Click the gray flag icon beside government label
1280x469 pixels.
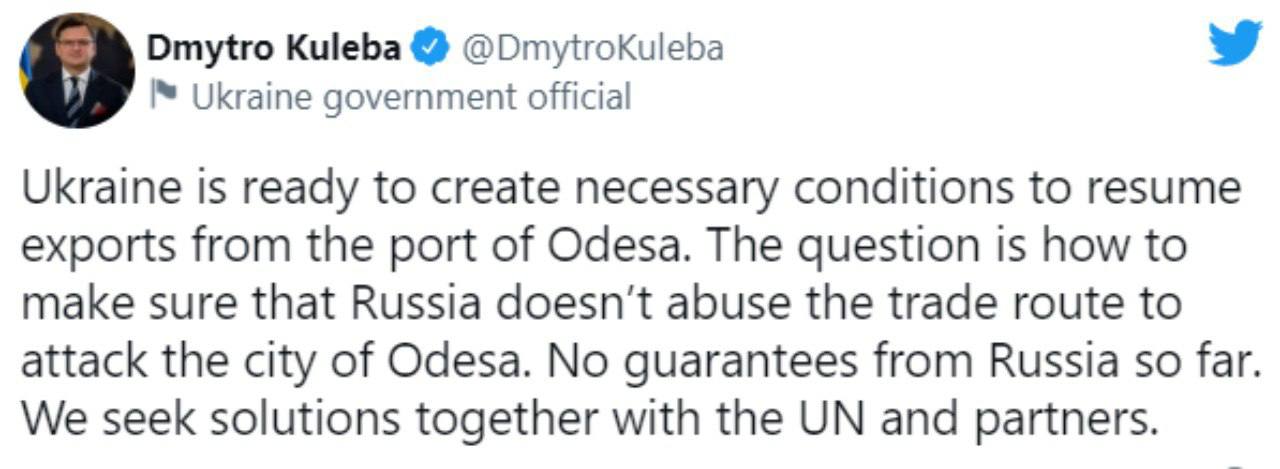coord(163,95)
